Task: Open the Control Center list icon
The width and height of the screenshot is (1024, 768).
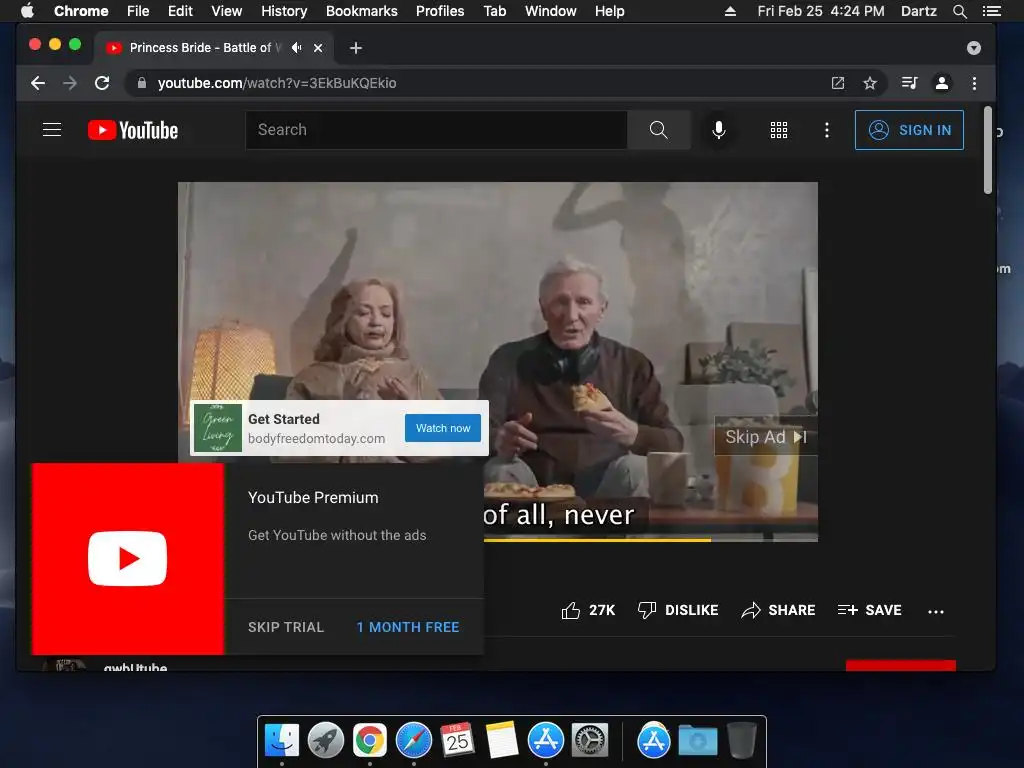Action: 992,11
